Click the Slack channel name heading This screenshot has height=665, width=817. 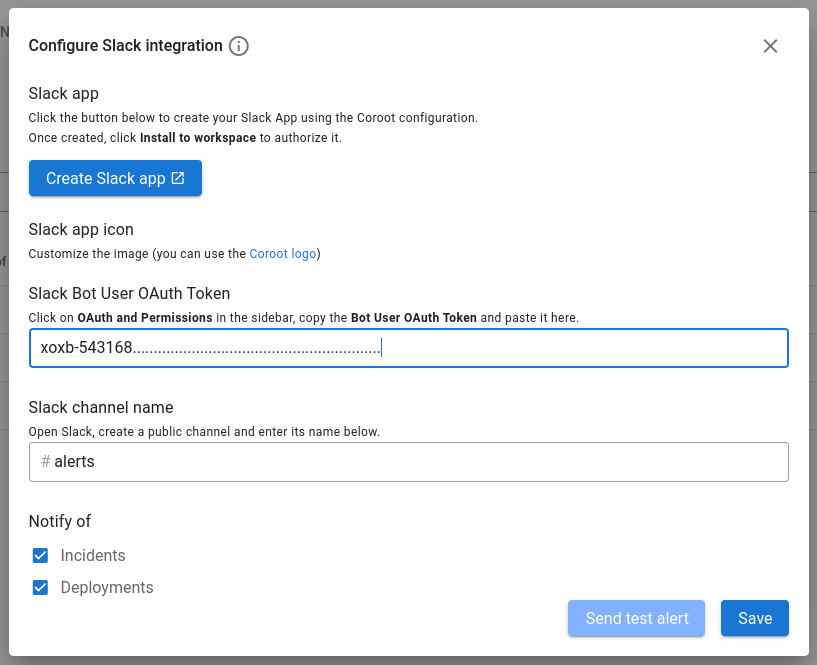tap(101, 407)
